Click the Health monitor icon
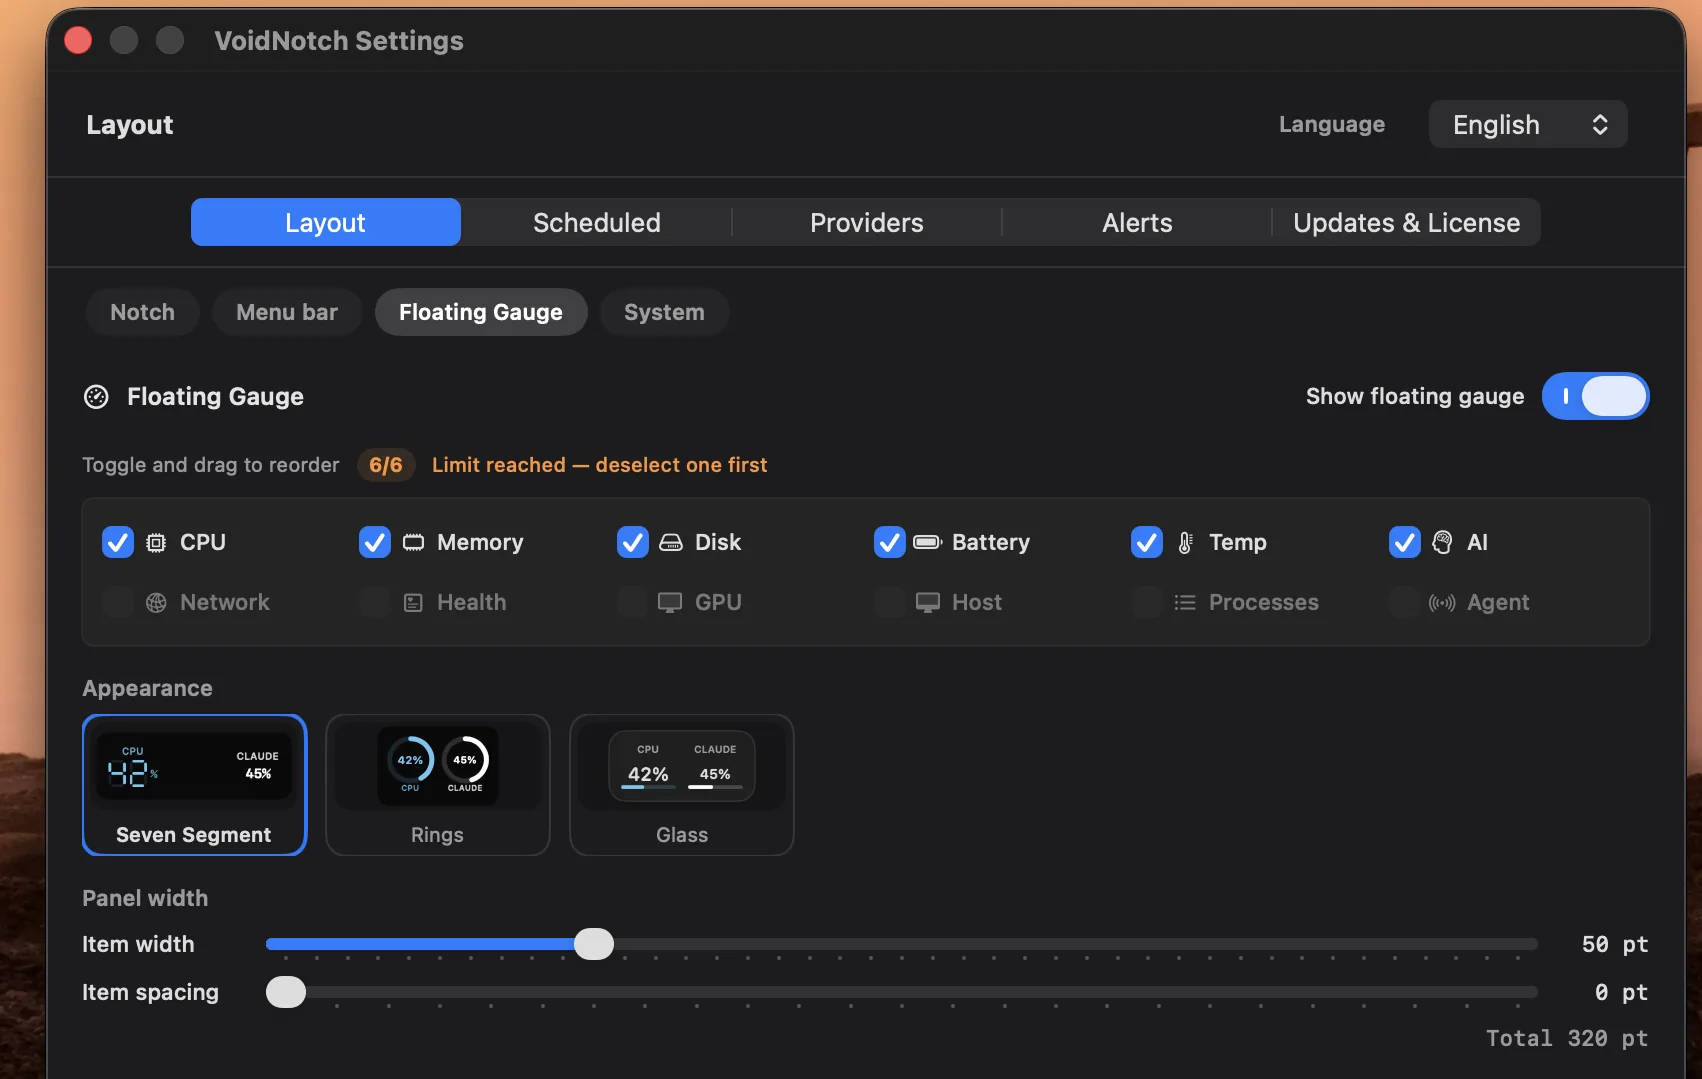 click(x=413, y=602)
